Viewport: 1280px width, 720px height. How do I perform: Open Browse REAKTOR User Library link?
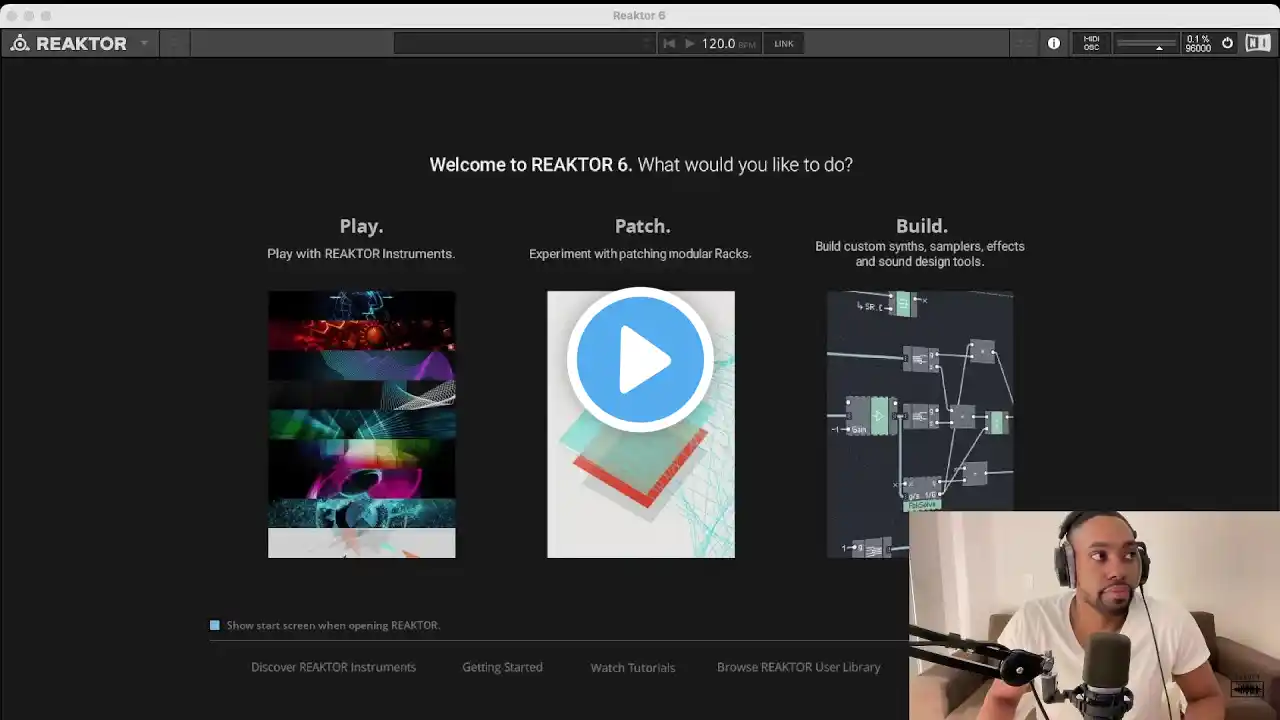[x=799, y=667]
